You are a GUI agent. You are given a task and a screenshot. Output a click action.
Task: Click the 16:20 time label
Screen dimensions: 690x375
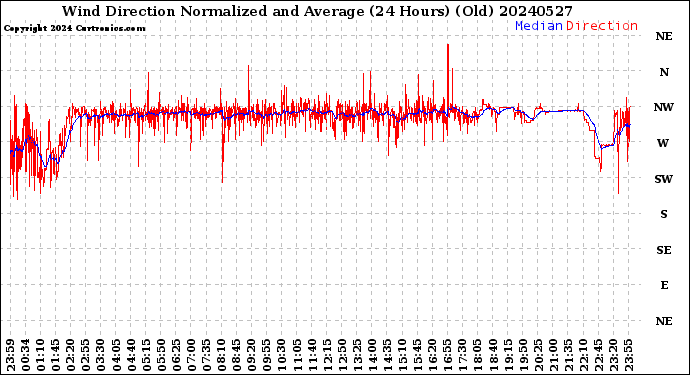[432, 355]
